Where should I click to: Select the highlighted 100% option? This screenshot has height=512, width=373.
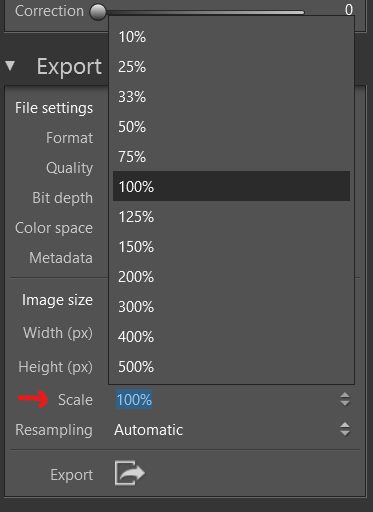pyautogui.click(x=231, y=186)
